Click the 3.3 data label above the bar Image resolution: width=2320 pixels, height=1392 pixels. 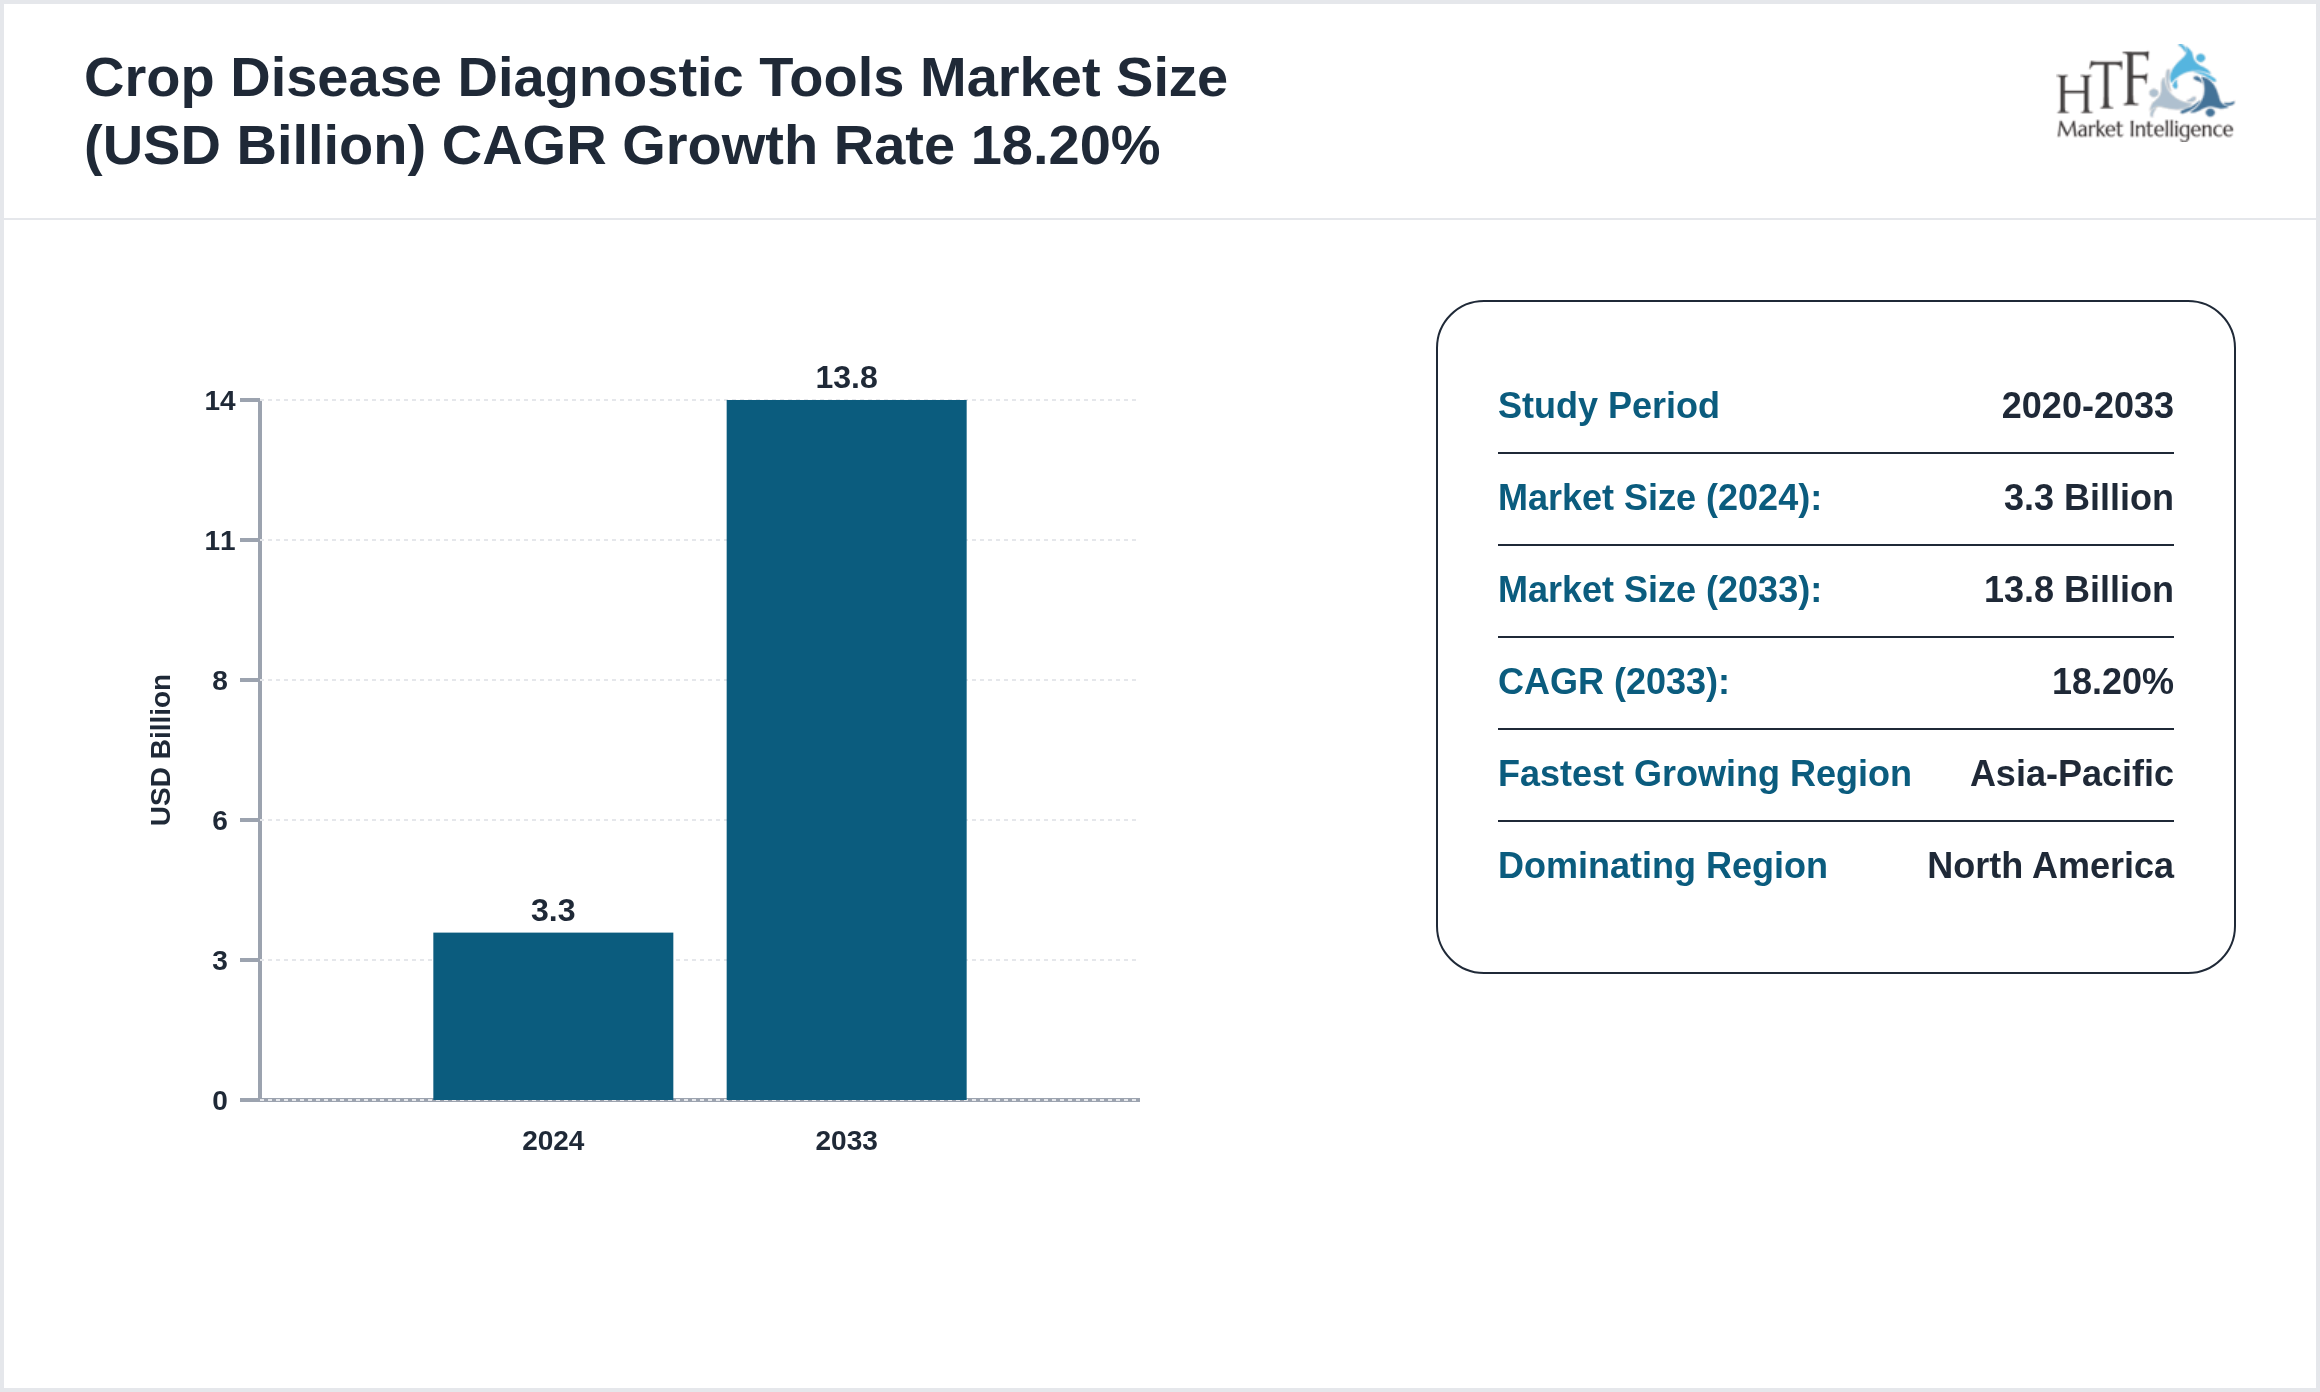551,910
